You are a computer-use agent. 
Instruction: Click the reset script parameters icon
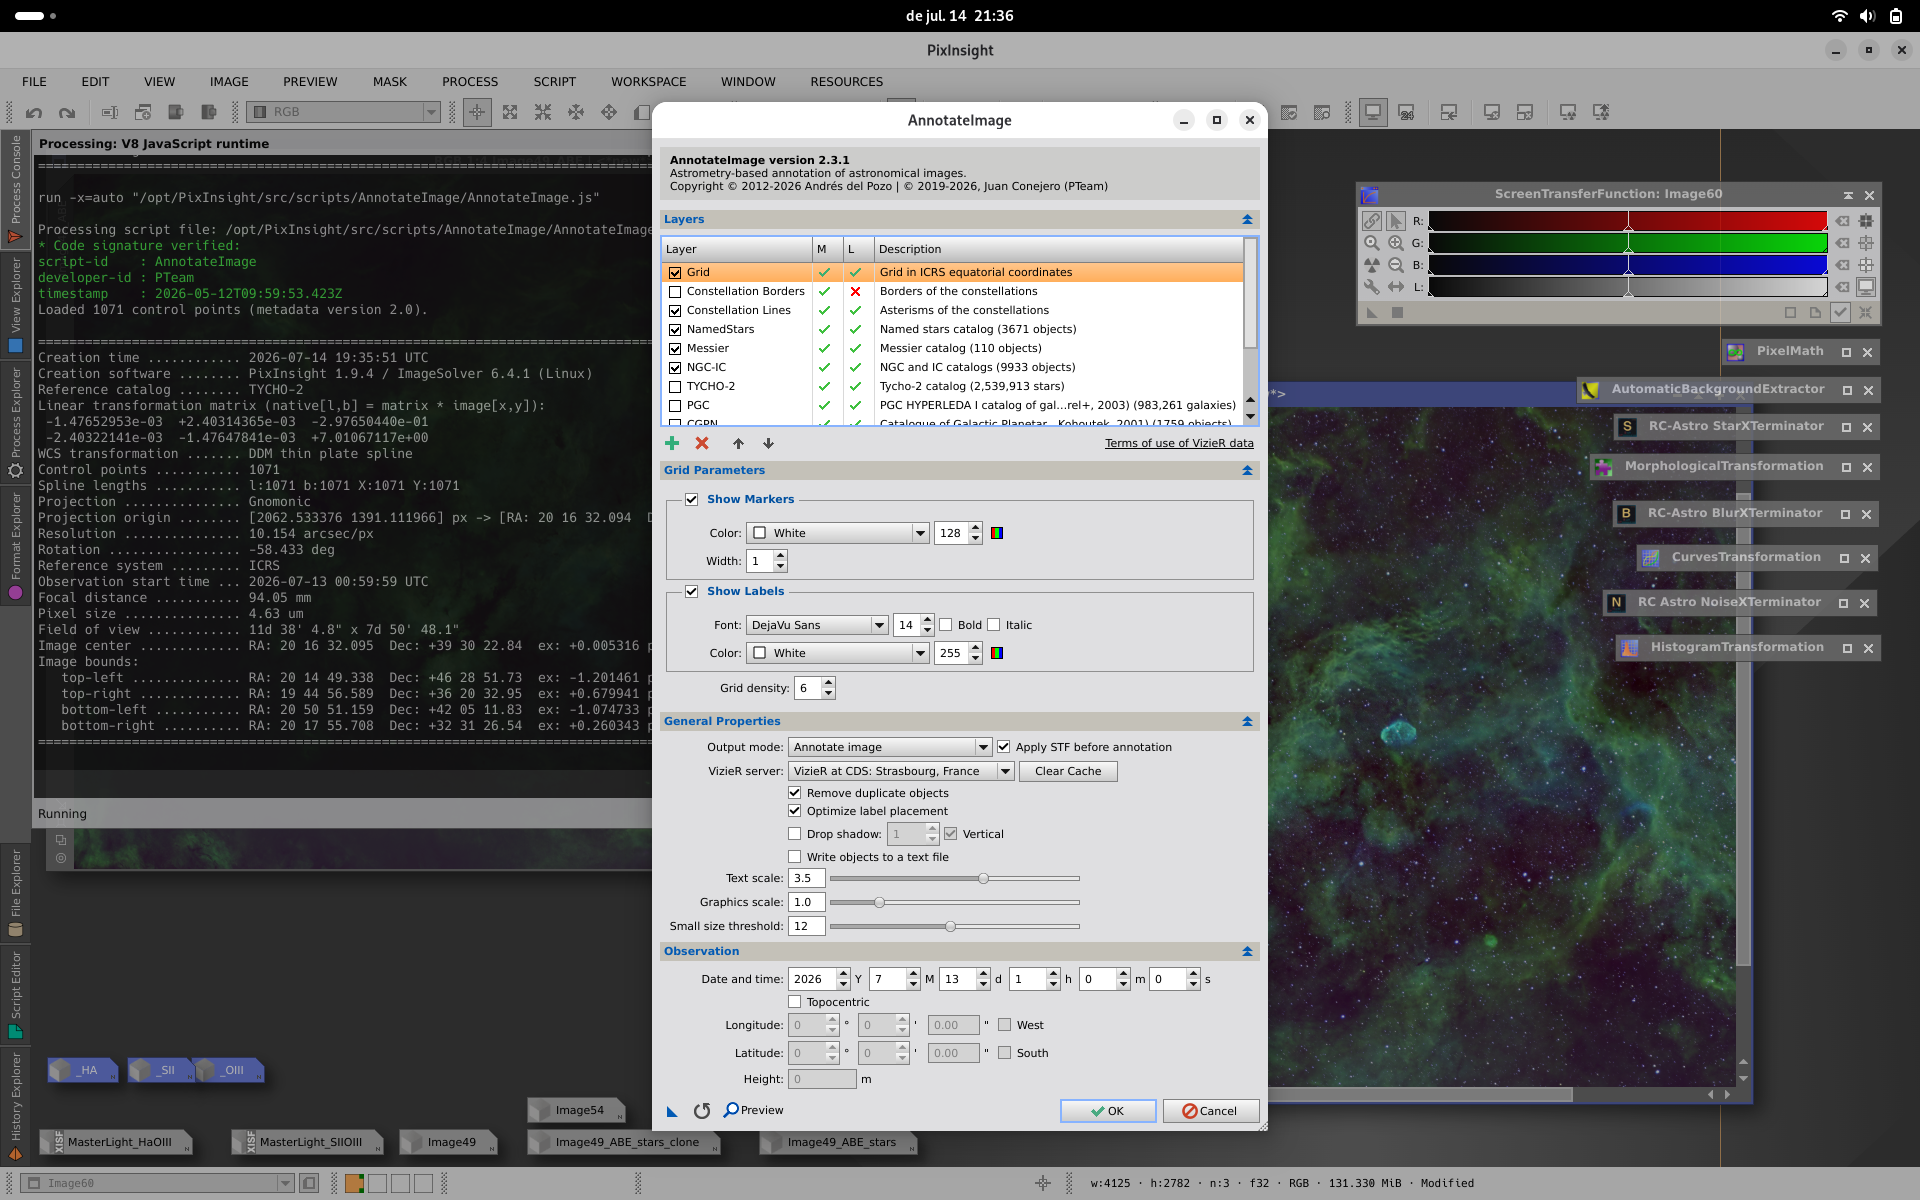point(702,1110)
